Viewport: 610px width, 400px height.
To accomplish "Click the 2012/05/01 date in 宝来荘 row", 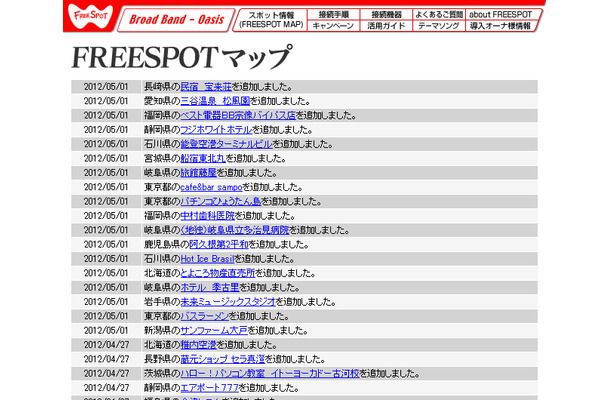I will pyautogui.click(x=106, y=87).
